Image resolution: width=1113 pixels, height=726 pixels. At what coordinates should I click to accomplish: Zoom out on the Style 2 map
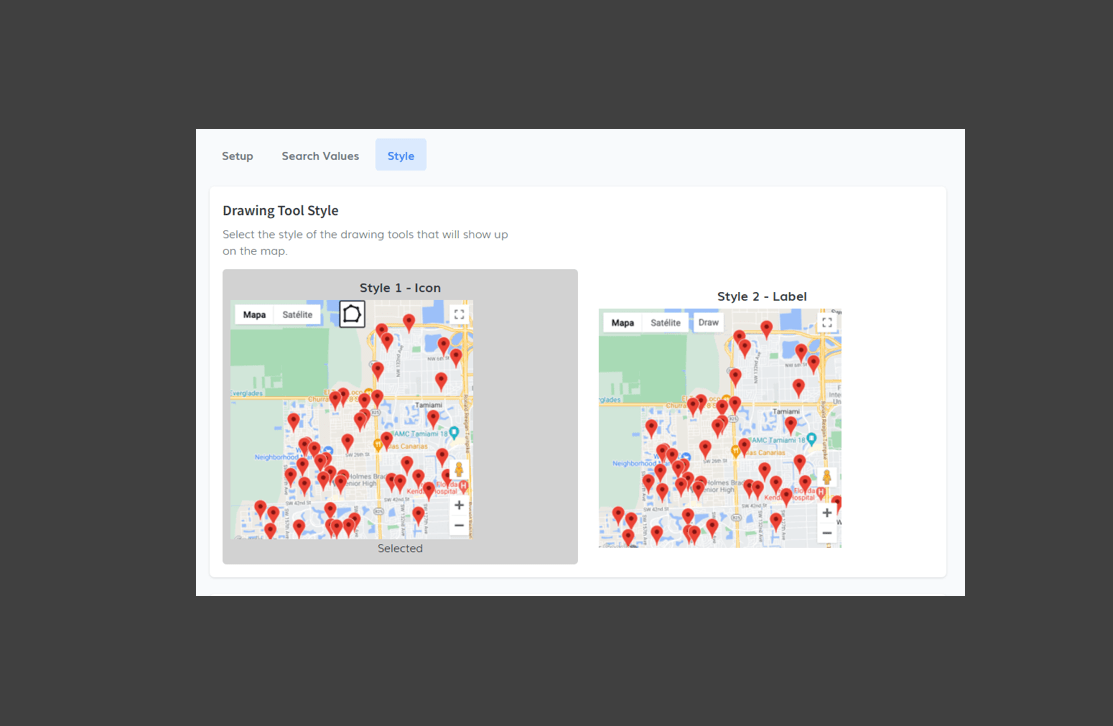click(827, 533)
